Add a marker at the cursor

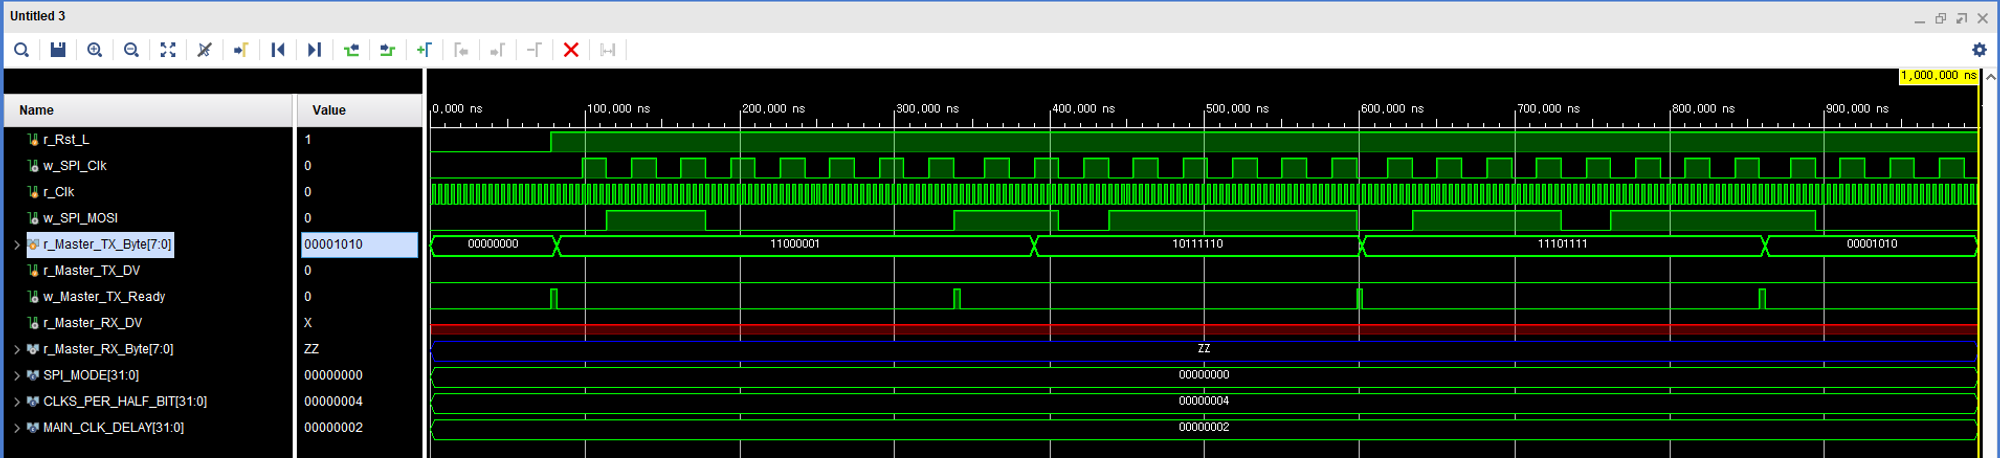424,50
